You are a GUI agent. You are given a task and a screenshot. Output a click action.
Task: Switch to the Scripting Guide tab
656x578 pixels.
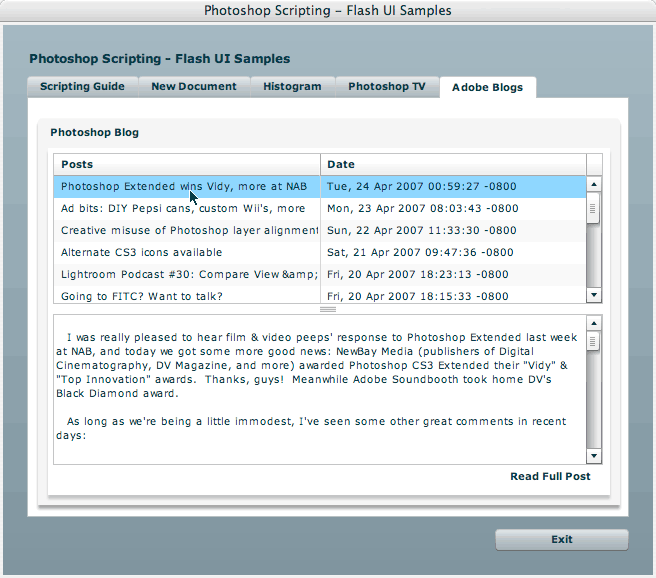82,87
